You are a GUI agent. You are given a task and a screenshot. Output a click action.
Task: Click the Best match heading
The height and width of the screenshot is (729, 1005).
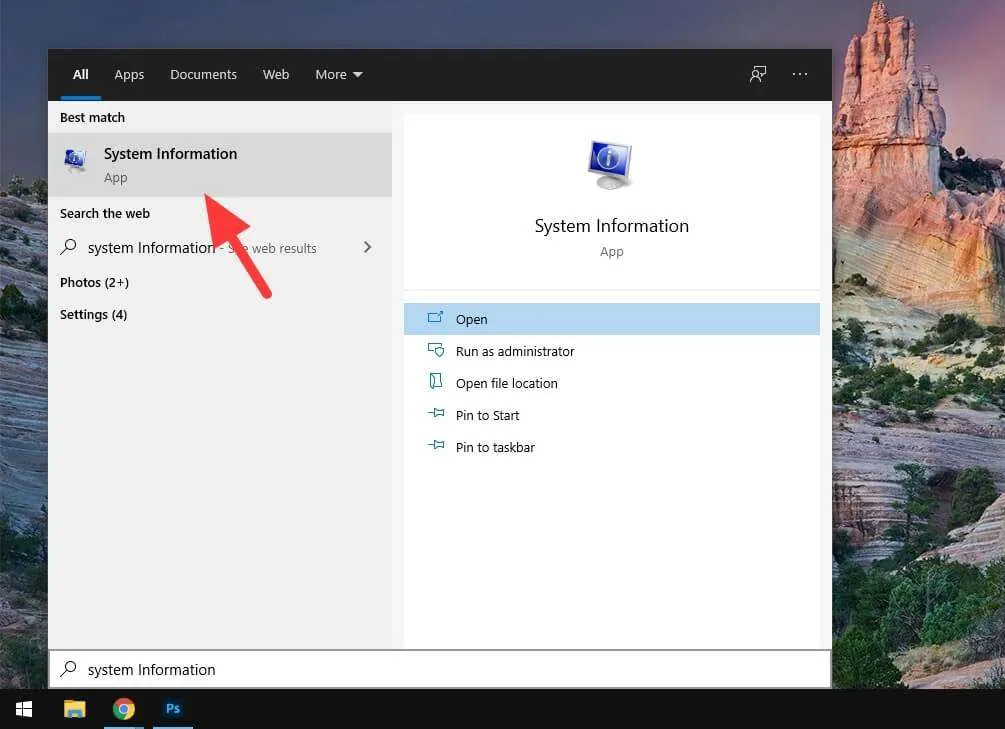pos(92,117)
